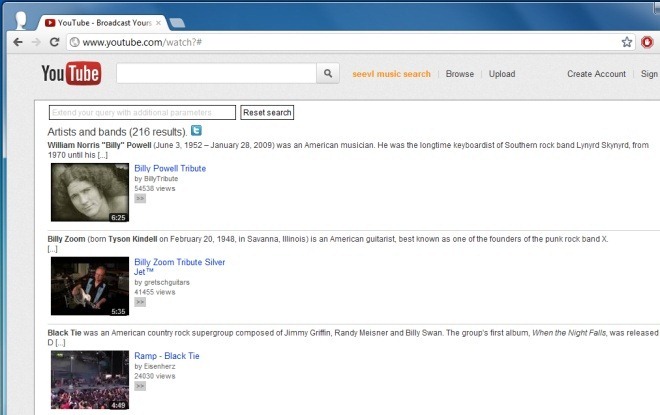The height and width of the screenshot is (415, 660).
Task: Click the Ramp - Black Tie concert thumbnail
Action: 90,380
